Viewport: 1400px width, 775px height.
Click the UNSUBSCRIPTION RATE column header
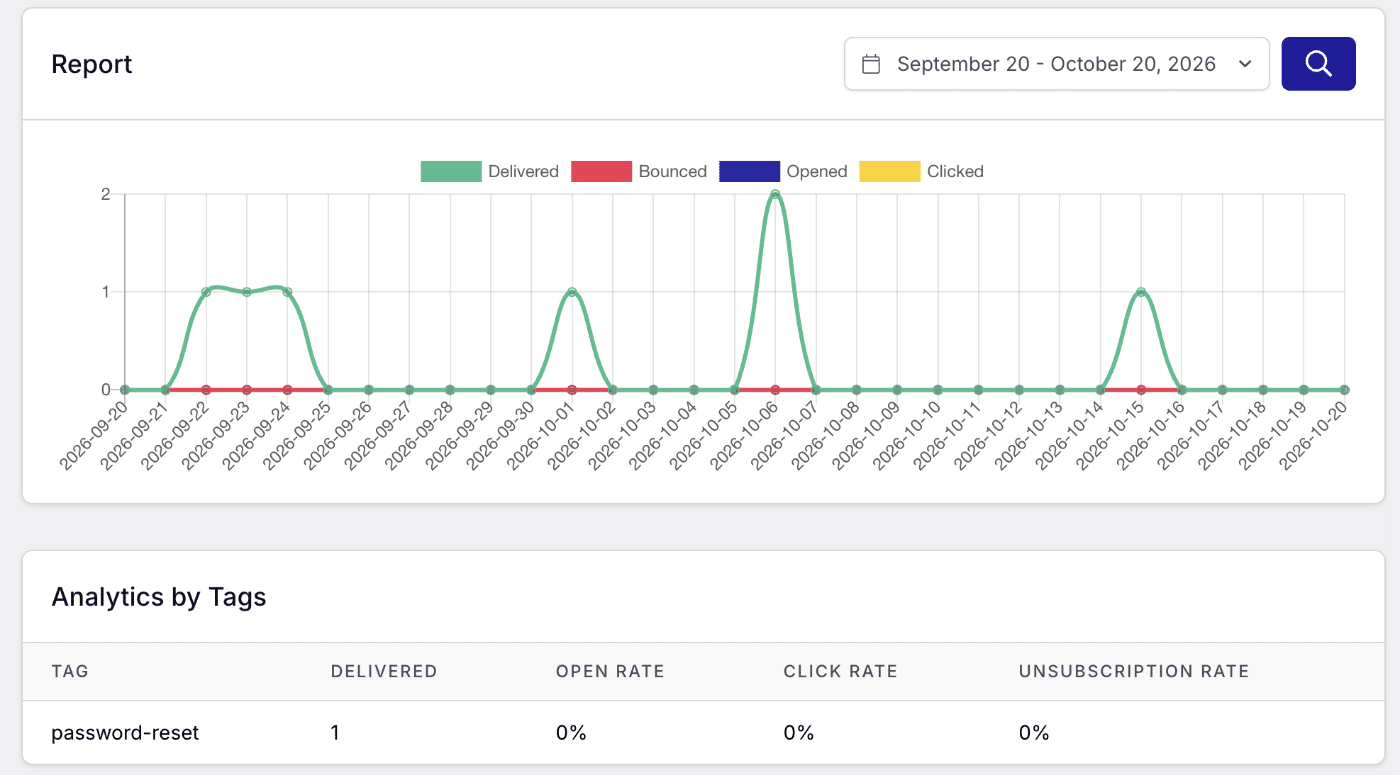coord(1134,671)
